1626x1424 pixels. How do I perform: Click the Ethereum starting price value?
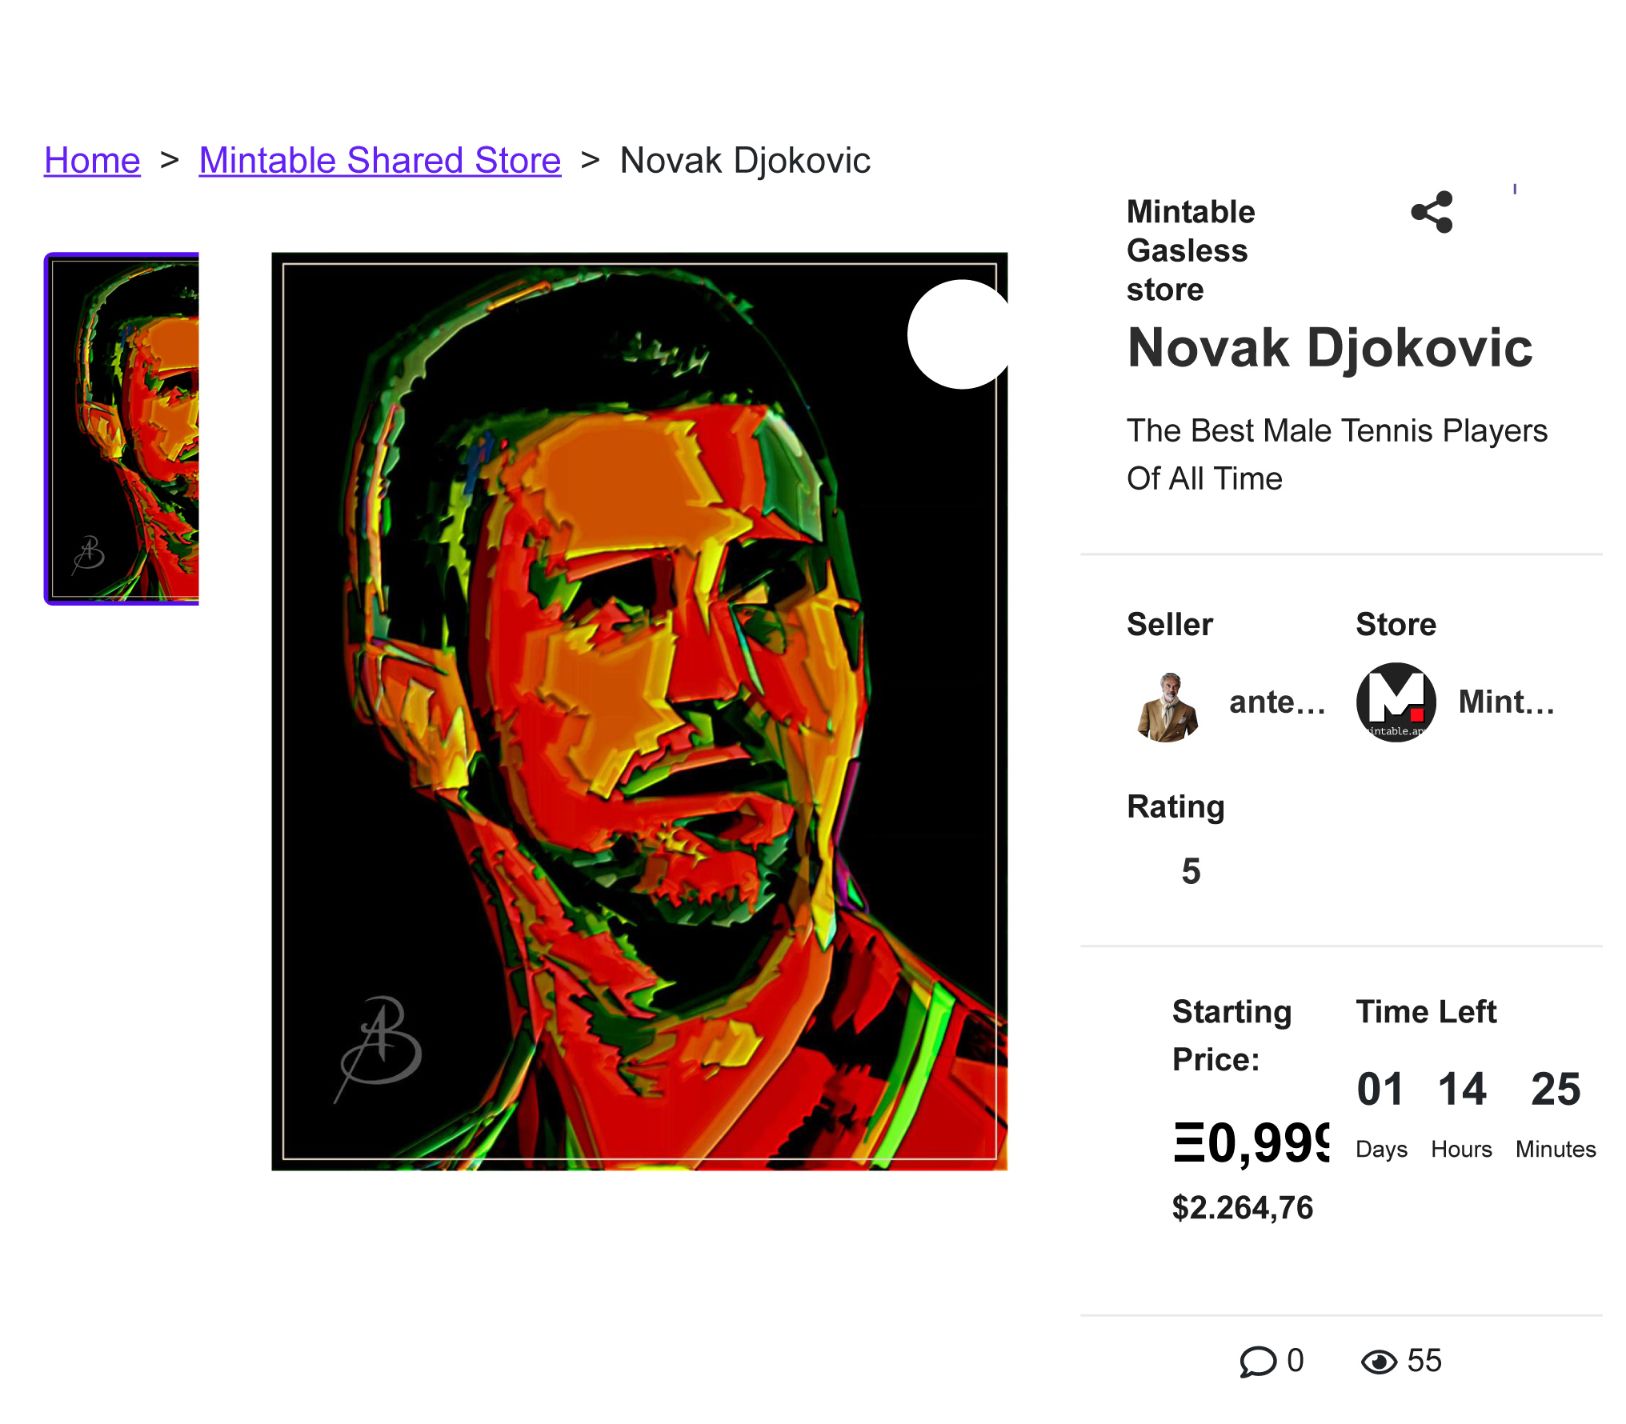point(1250,1142)
